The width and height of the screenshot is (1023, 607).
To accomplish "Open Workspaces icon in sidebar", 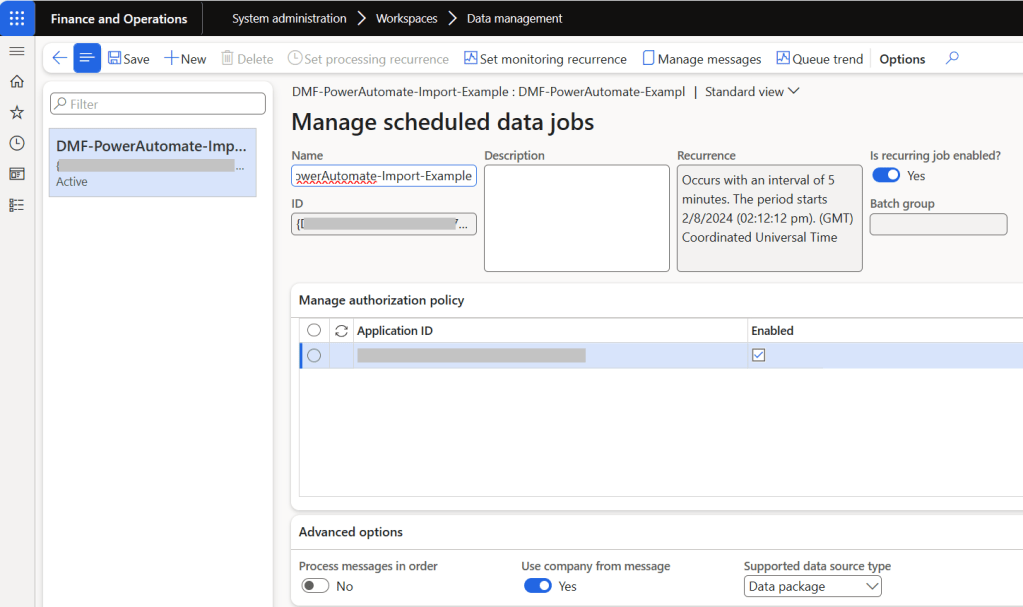I will pyautogui.click(x=16, y=174).
